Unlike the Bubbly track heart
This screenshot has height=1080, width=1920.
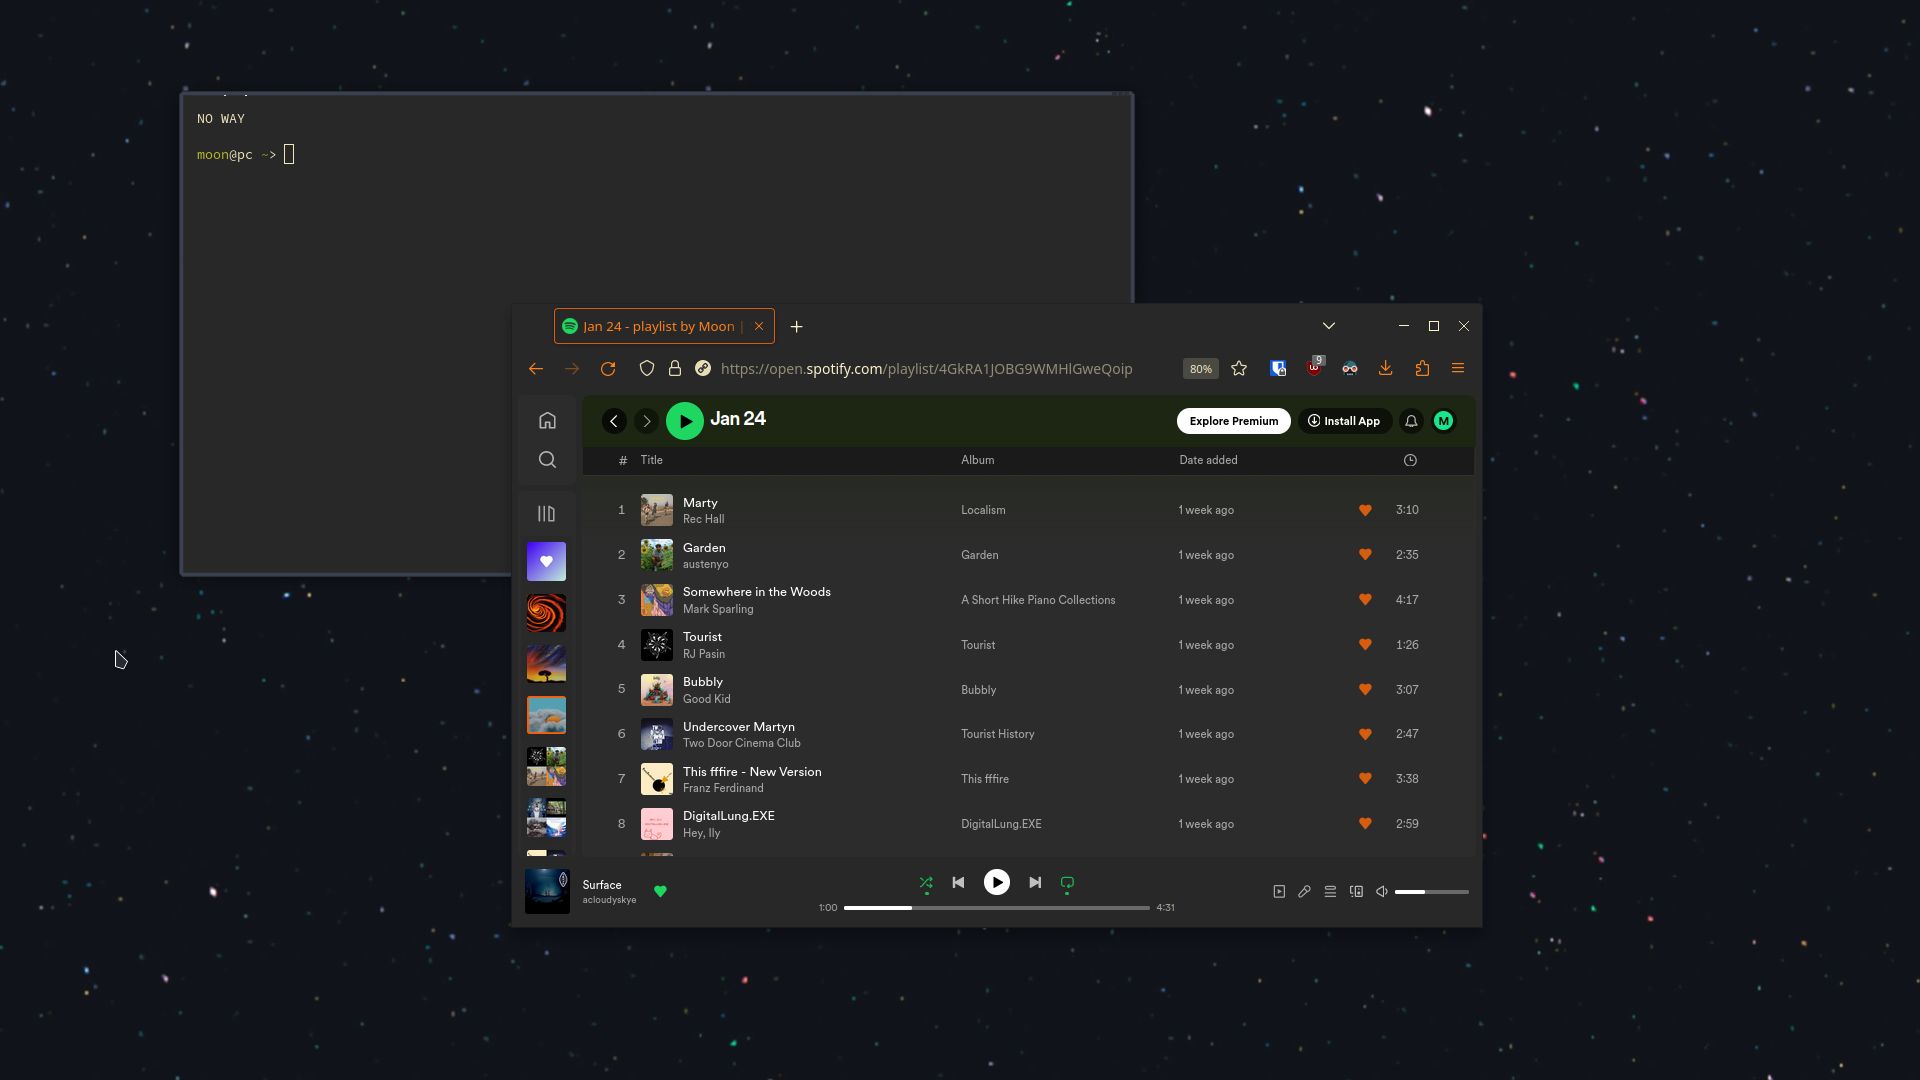click(1365, 690)
